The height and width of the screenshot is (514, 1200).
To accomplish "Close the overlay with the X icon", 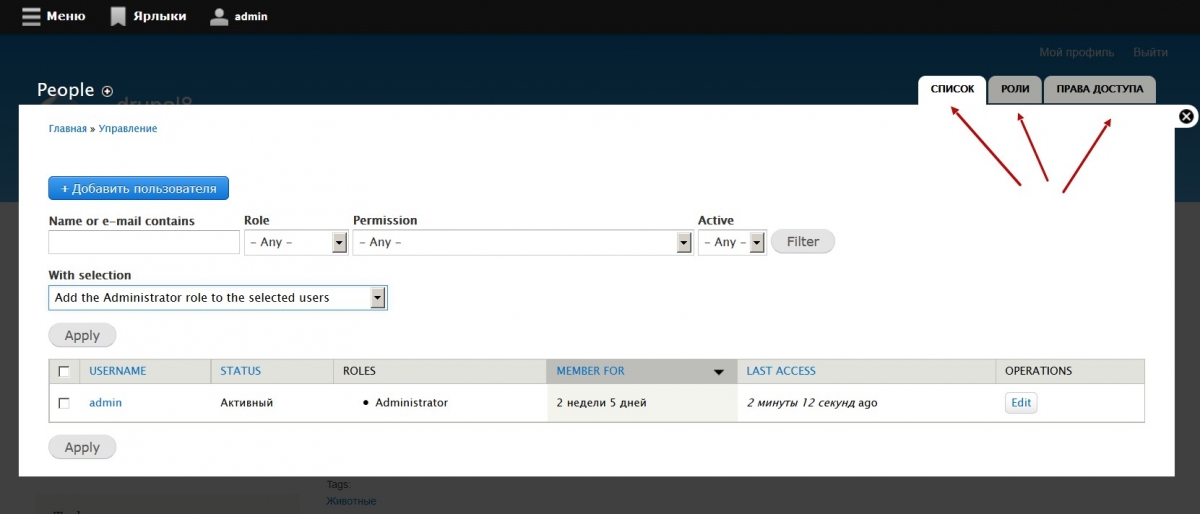I will point(1186,116).
